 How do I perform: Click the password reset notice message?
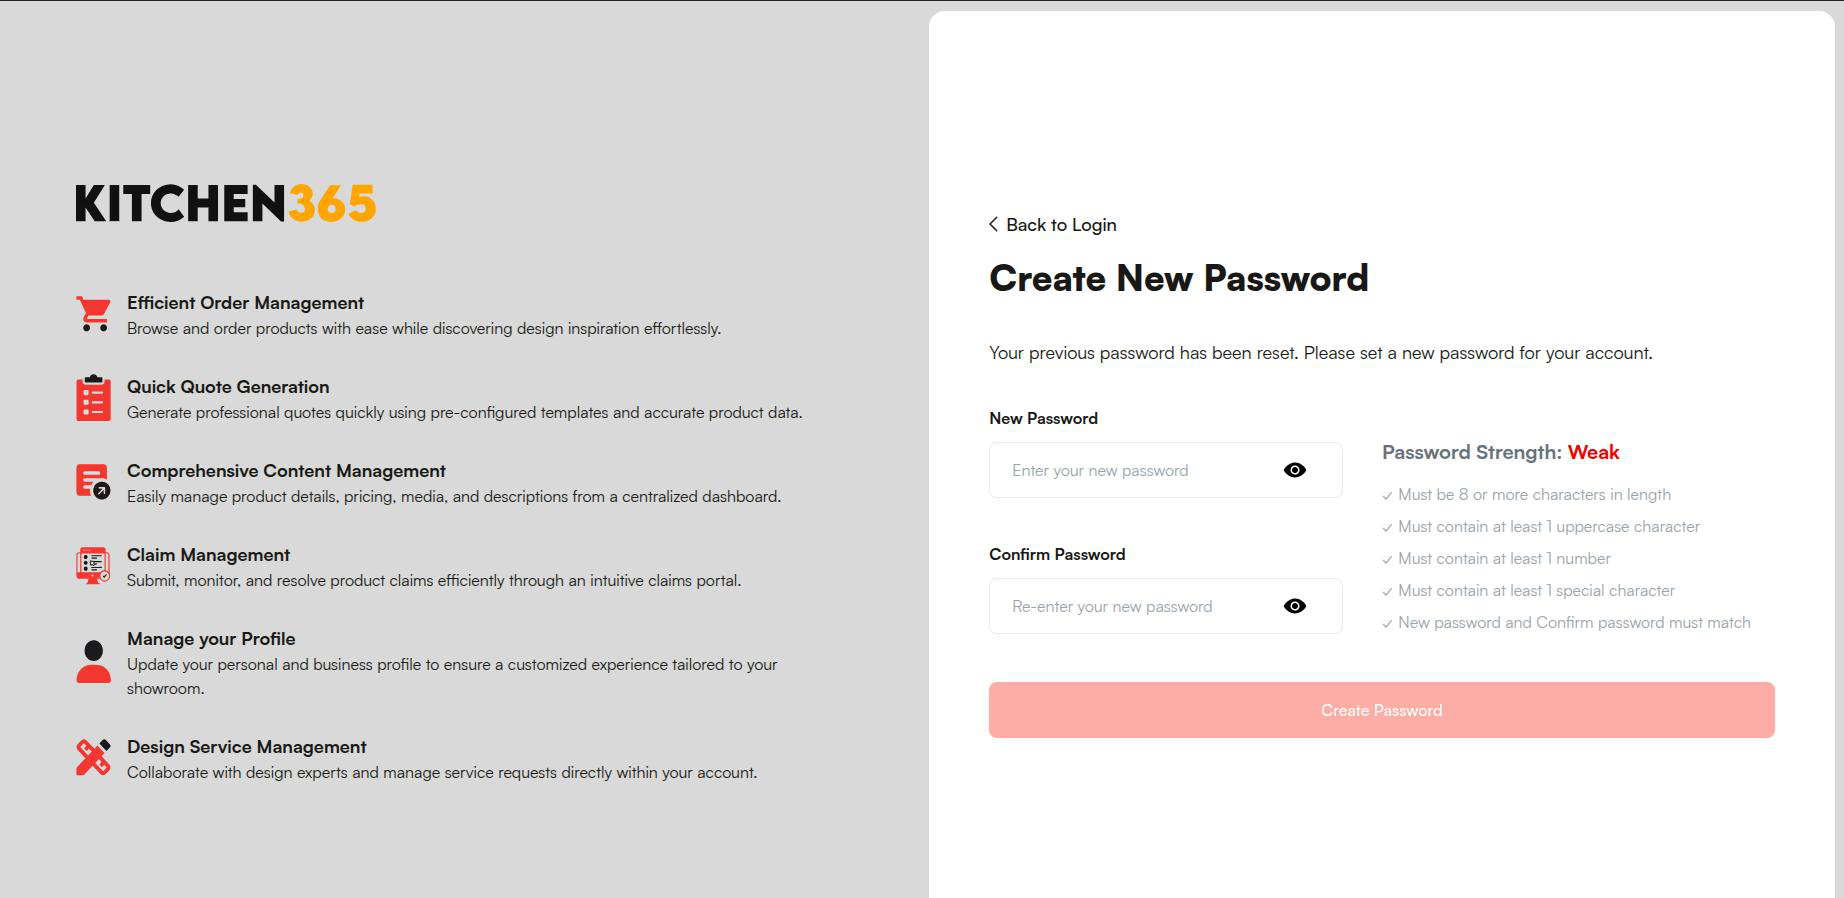[1320, 352]
